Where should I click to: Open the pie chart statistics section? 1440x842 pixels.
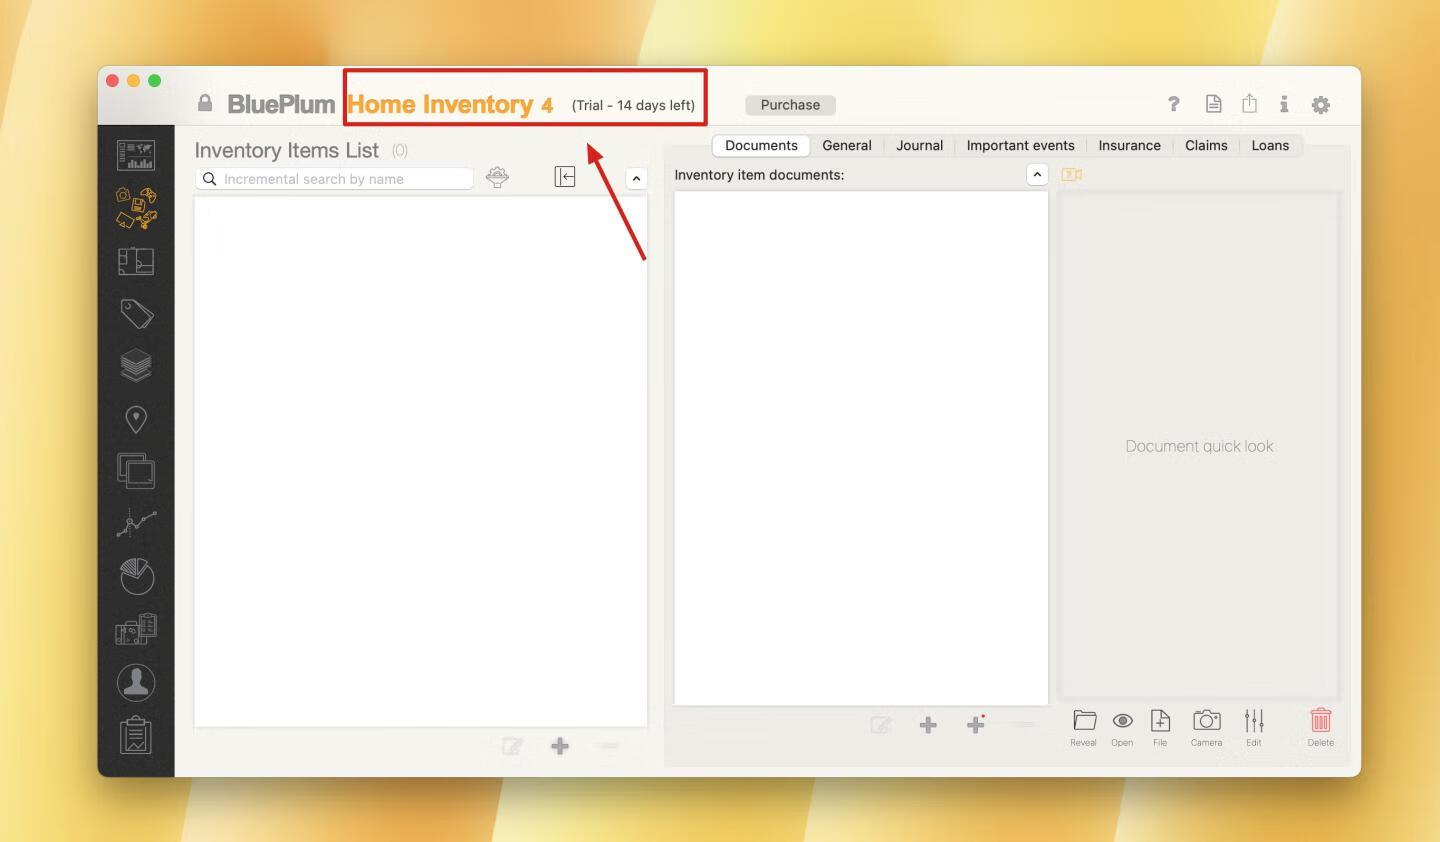point(136,576)
